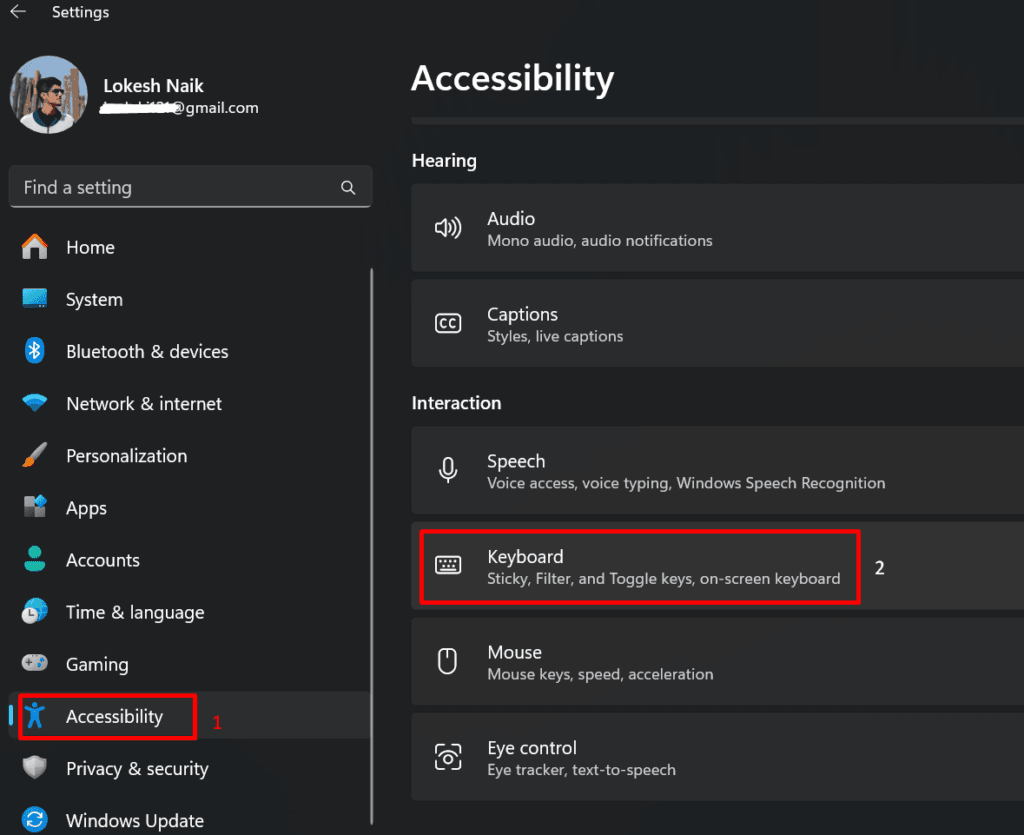
Task: Click the Windows Update refresh icon
Action: pos(35,820)
